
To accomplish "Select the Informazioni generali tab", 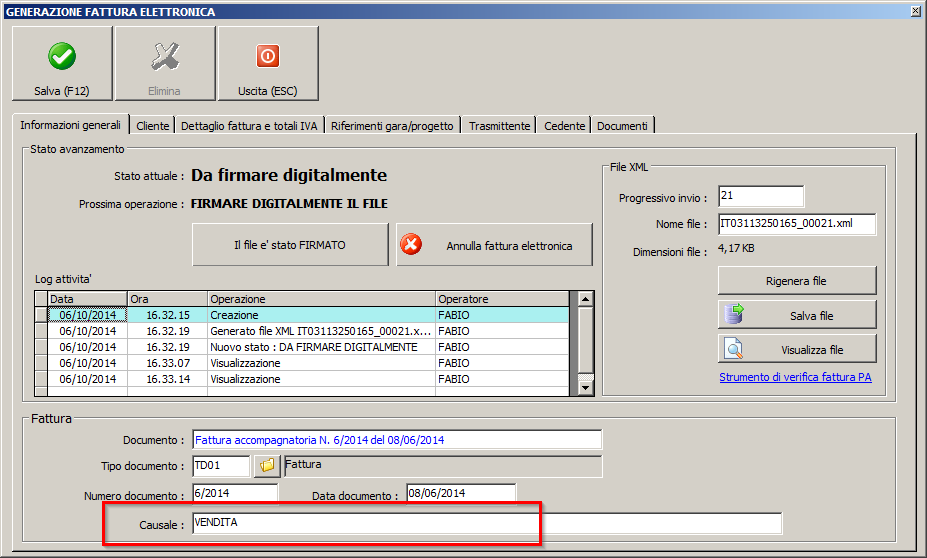I will pos(70,125).
